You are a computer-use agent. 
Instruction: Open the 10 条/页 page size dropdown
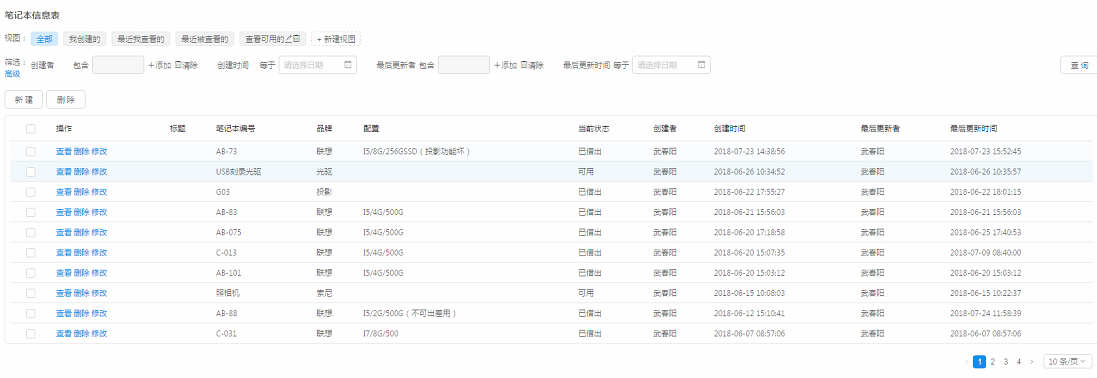tap(1068, 361)
